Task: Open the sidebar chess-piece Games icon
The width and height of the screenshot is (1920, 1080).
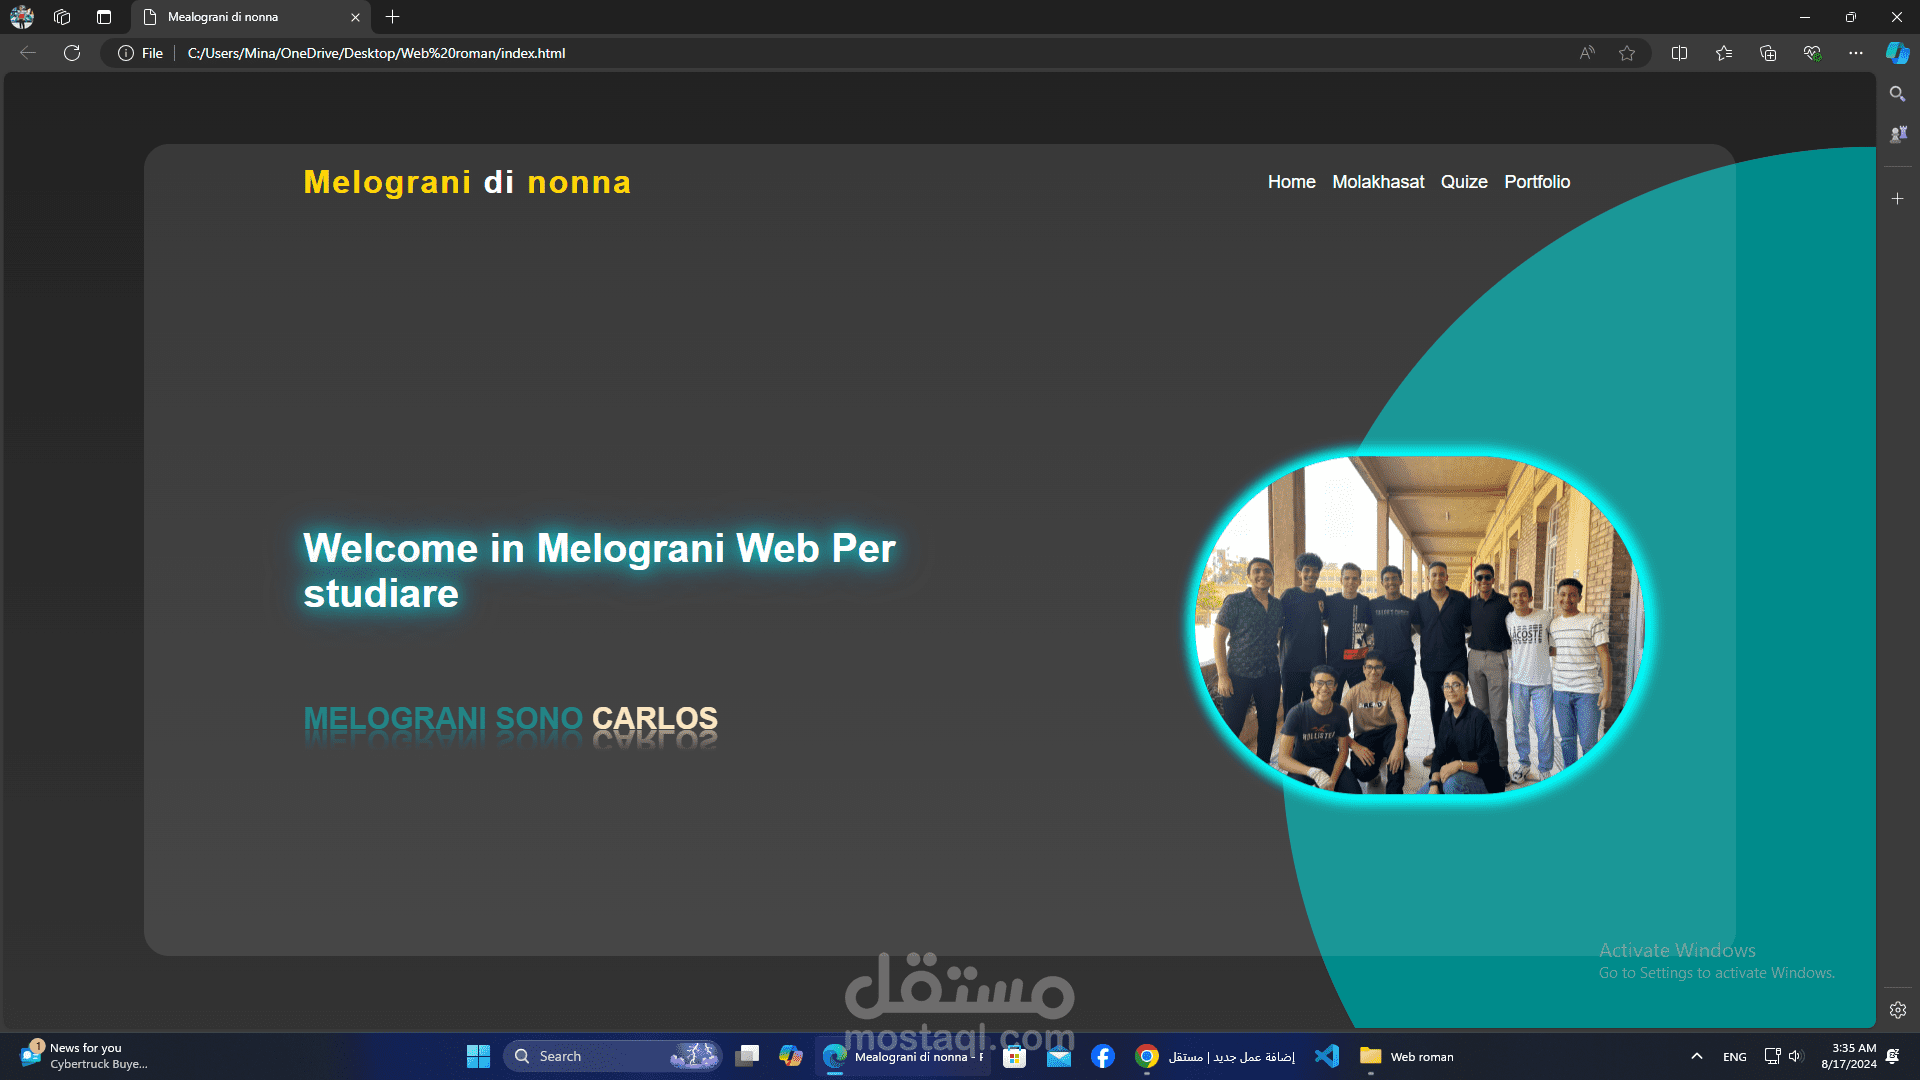Action: click(1898, 134)
